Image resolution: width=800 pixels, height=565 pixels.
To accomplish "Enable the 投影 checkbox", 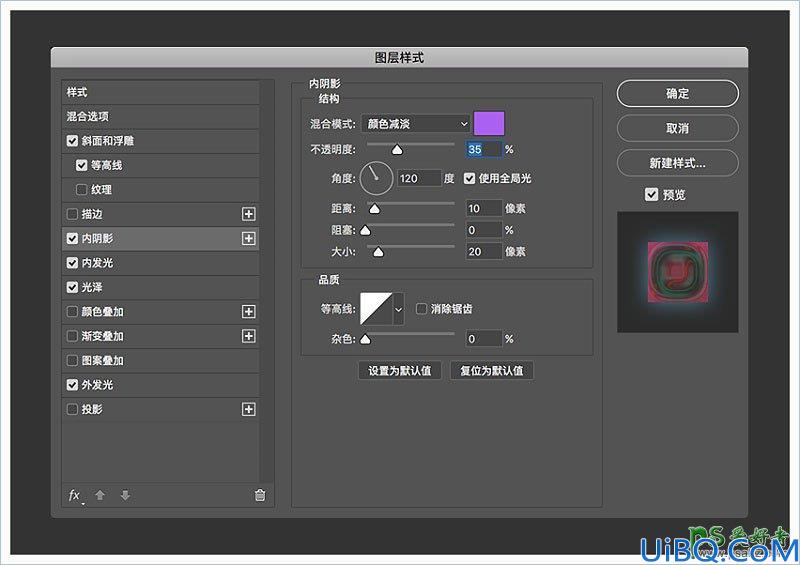I will coord(72,409).
